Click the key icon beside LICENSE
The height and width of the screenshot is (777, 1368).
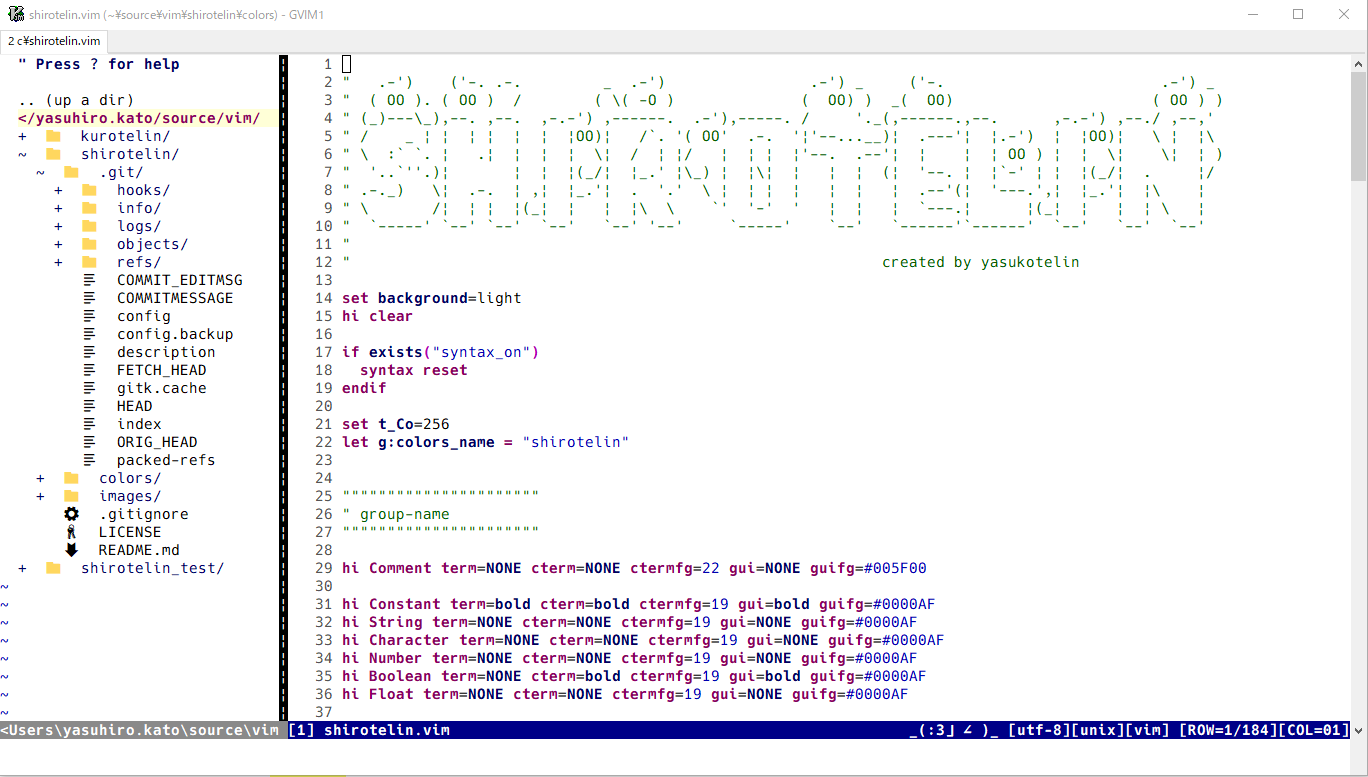coord(71,532)
